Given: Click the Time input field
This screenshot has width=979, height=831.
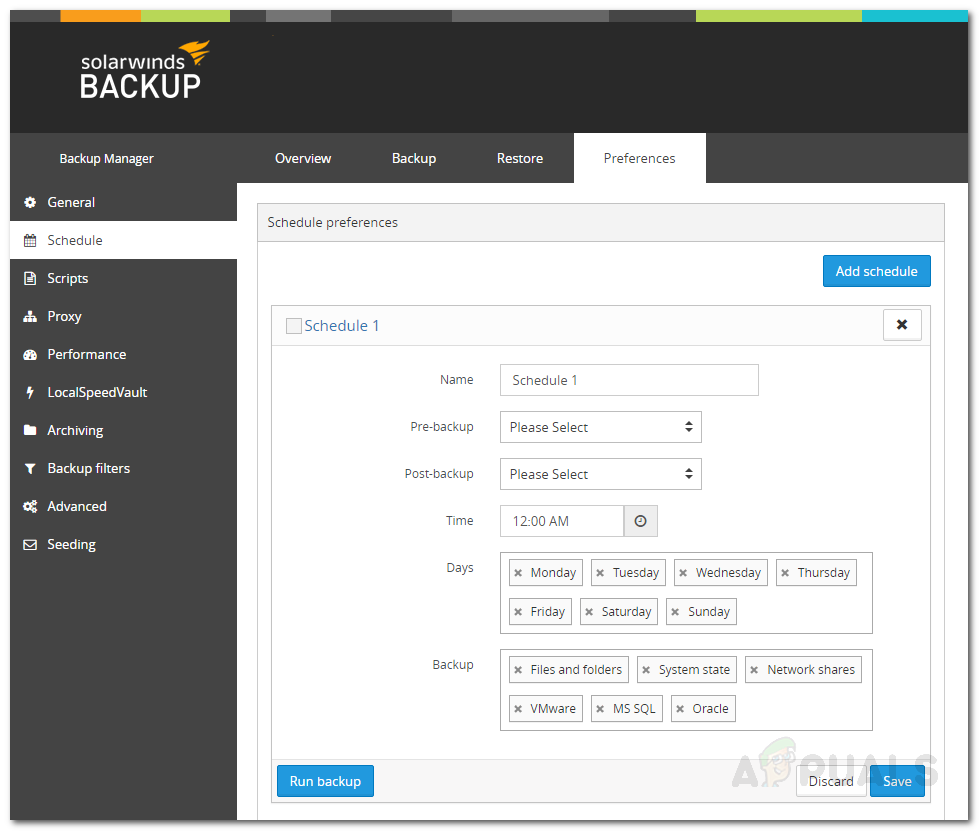Looking at the screenshot, I should point(562,521).
